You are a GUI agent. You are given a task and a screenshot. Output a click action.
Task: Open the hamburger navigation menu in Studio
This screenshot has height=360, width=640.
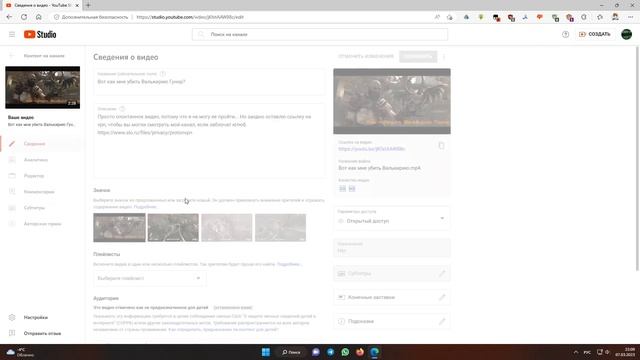pyautogui.click(x=12, y=34)
